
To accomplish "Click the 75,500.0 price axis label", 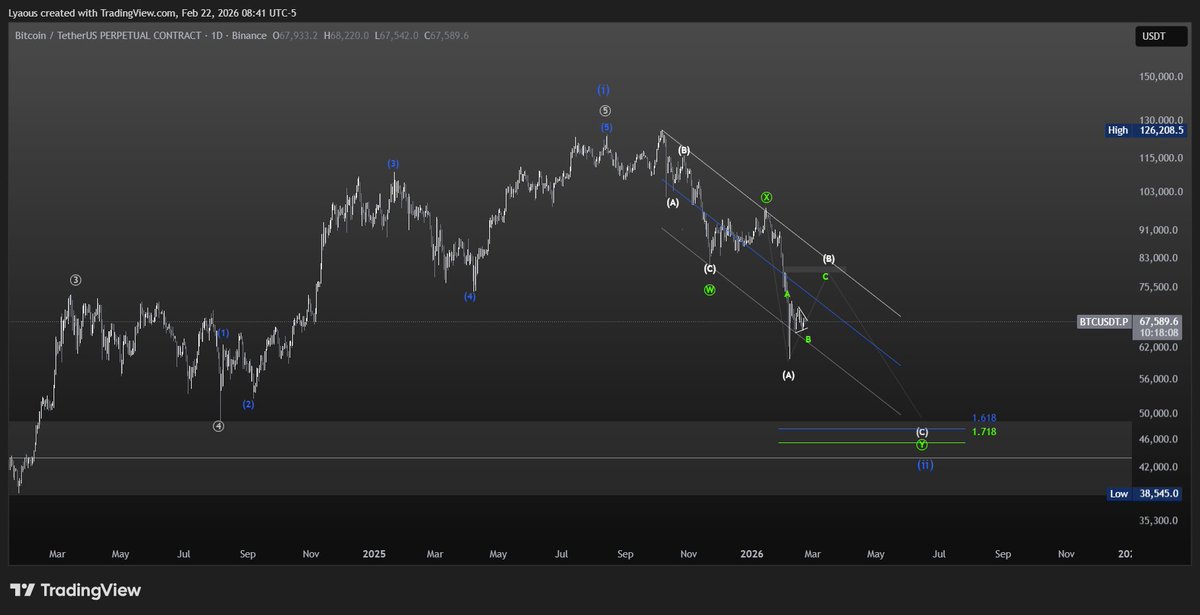I will (x=1160, y=287).
